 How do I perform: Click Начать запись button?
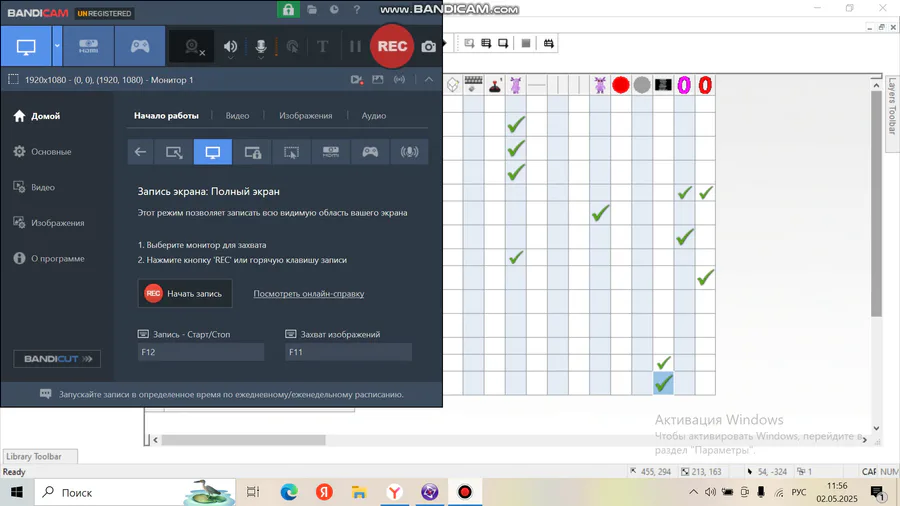(185, 293)
